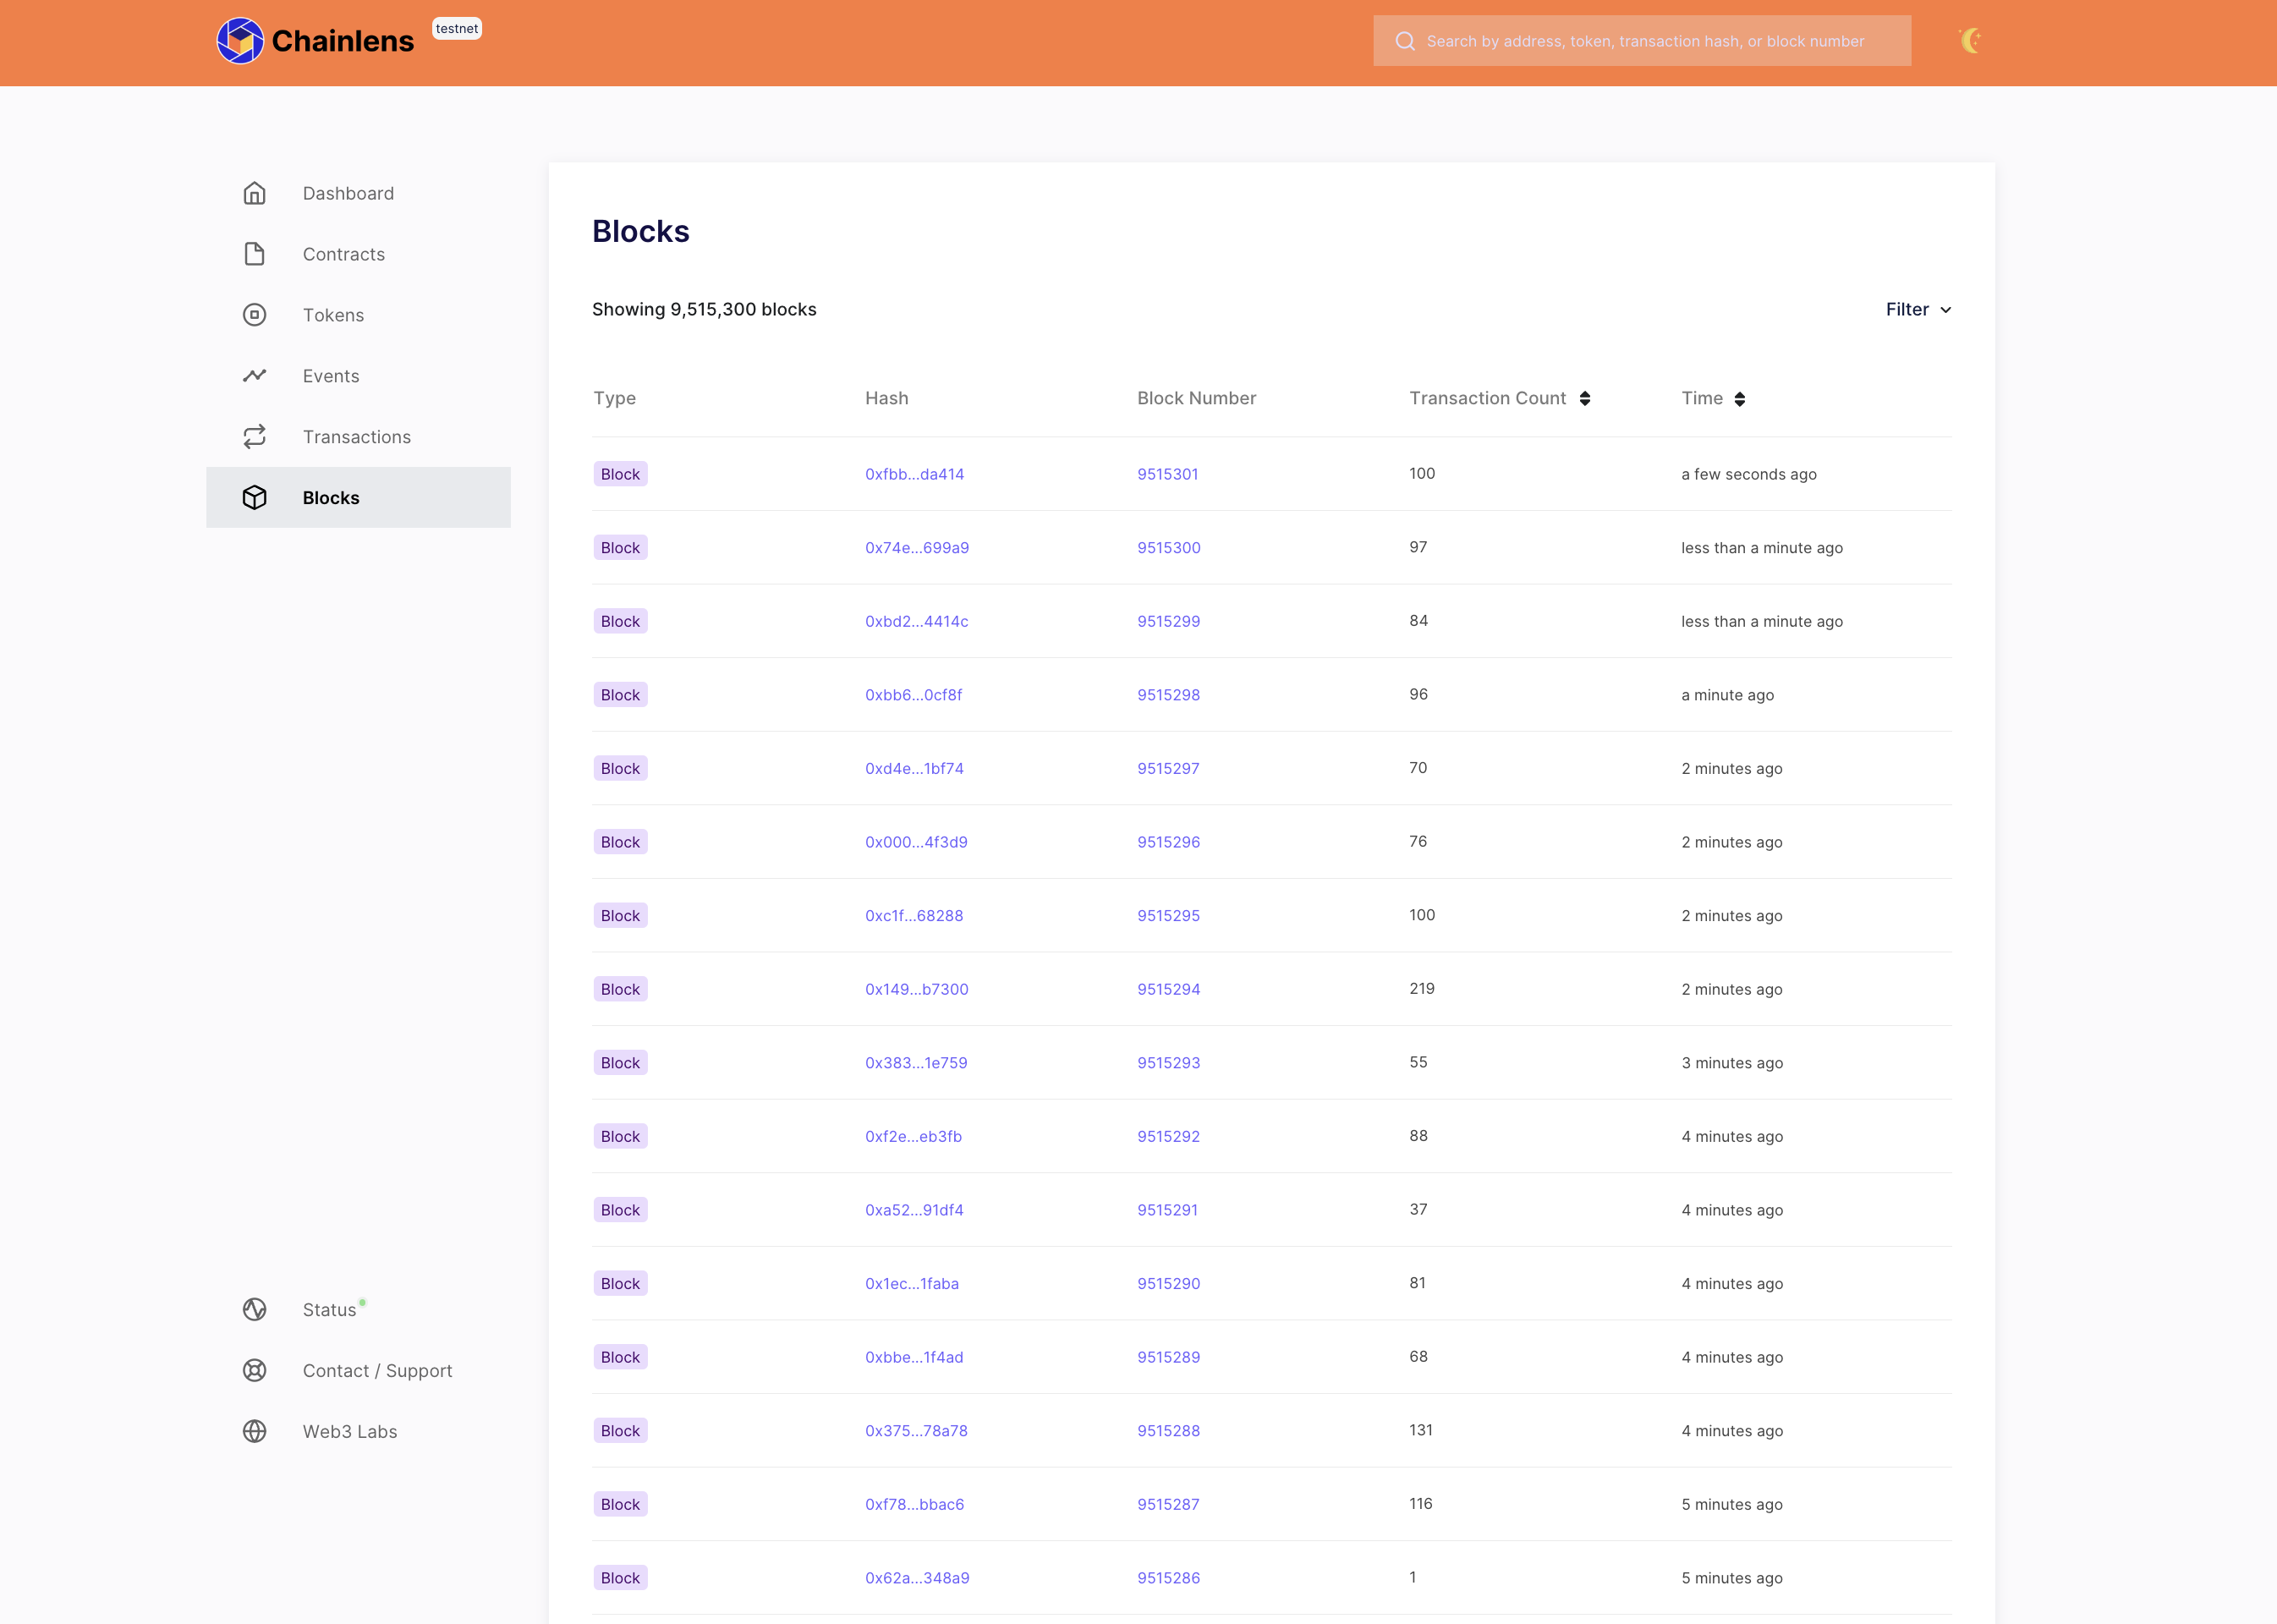
Task: Open block hash 0xfbb...da414 link
Action: (914, 474)
